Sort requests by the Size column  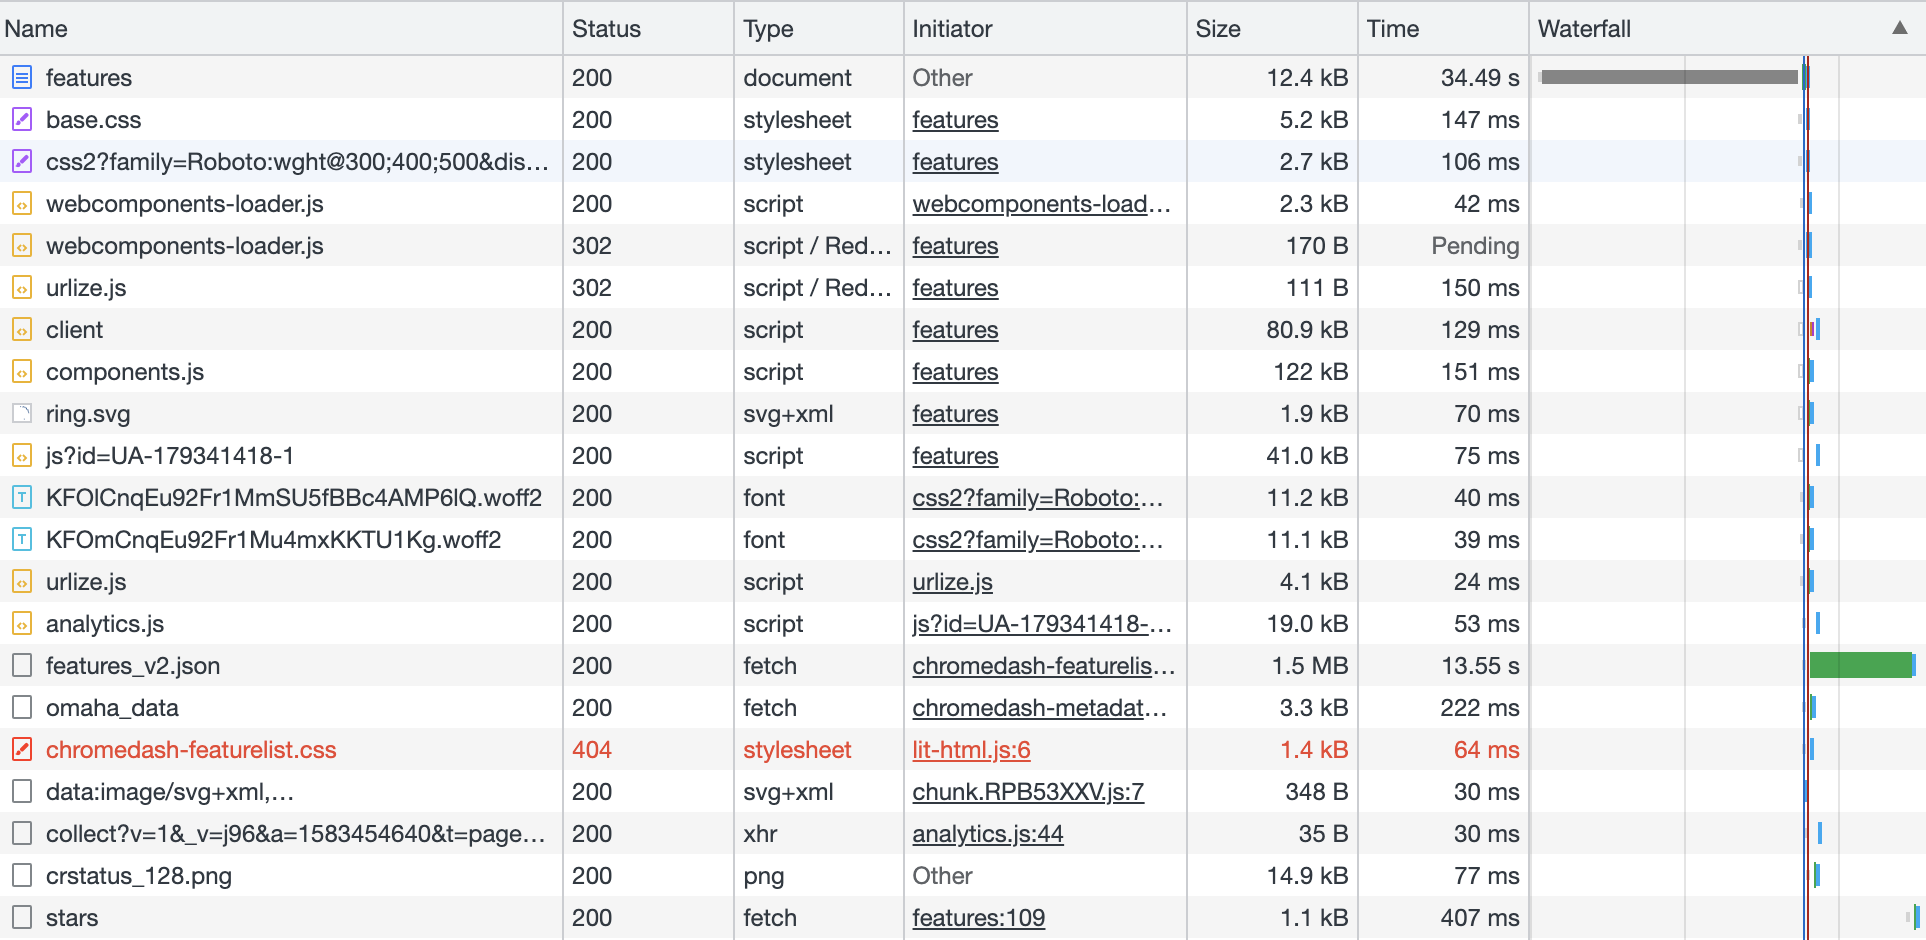1218,28
